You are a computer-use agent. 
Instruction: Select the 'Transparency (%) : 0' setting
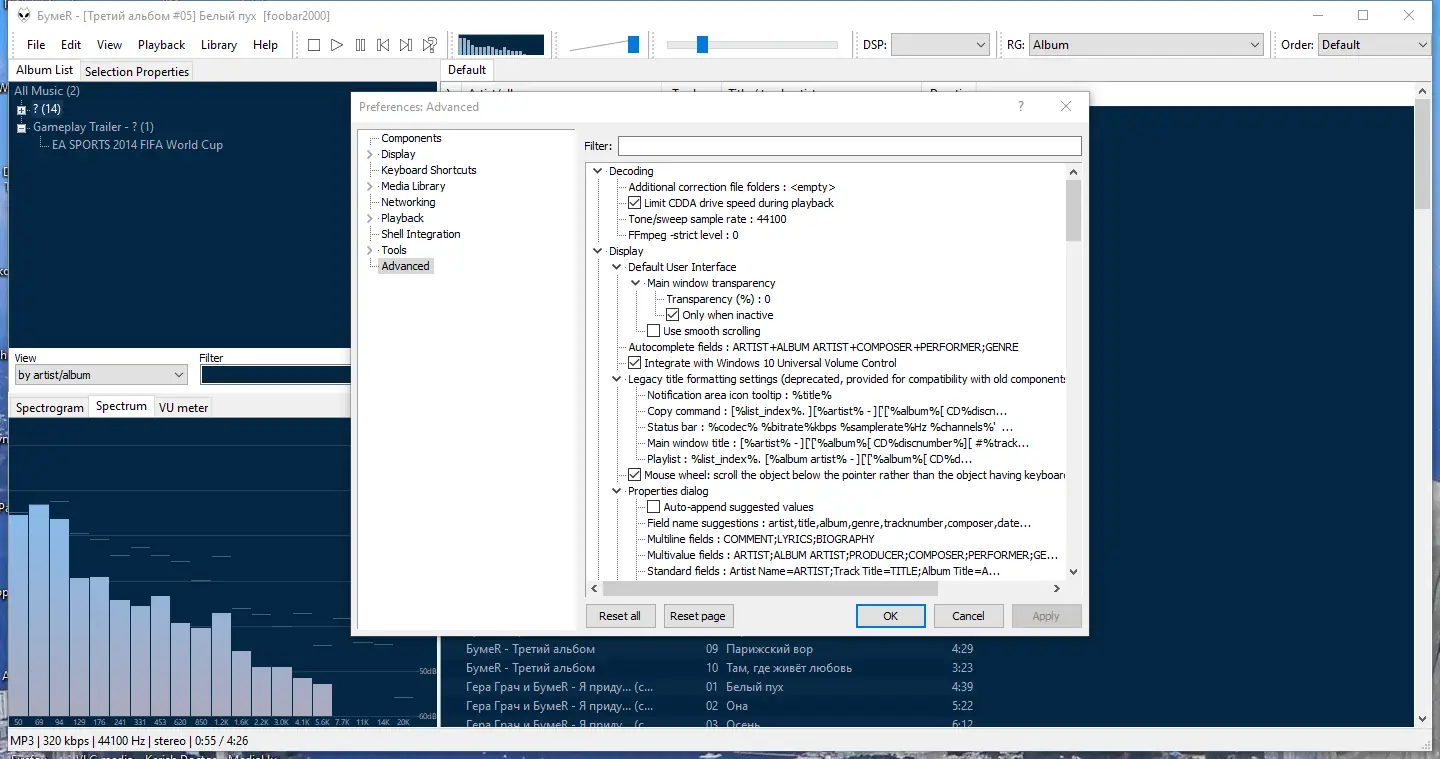tap(718, 299)
